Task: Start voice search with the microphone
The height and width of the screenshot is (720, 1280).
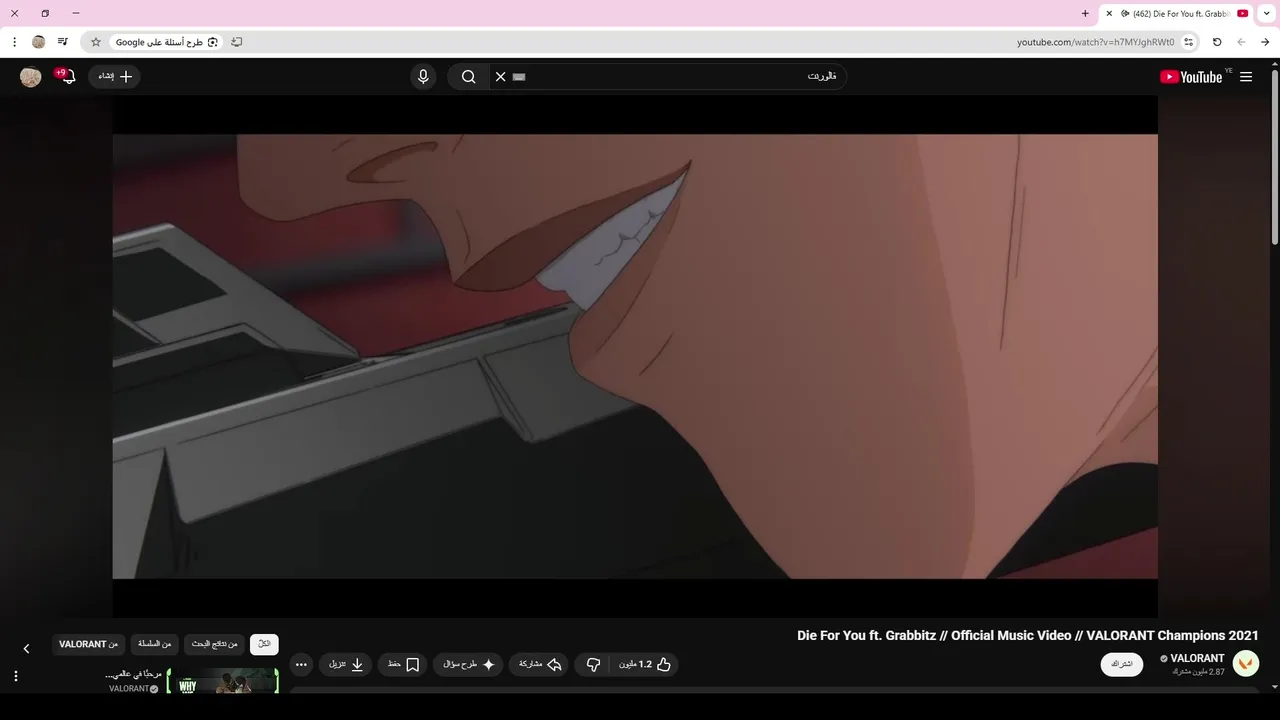Action: 423,77
